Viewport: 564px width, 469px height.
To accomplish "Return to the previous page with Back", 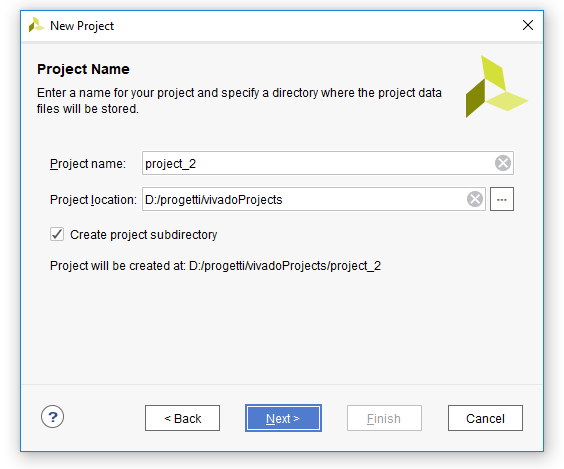I will [182, 418].
